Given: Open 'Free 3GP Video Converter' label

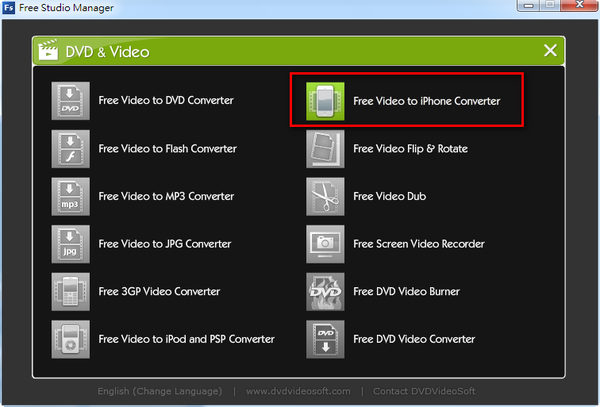Looking at the screenshot, I should coord(159,291).
